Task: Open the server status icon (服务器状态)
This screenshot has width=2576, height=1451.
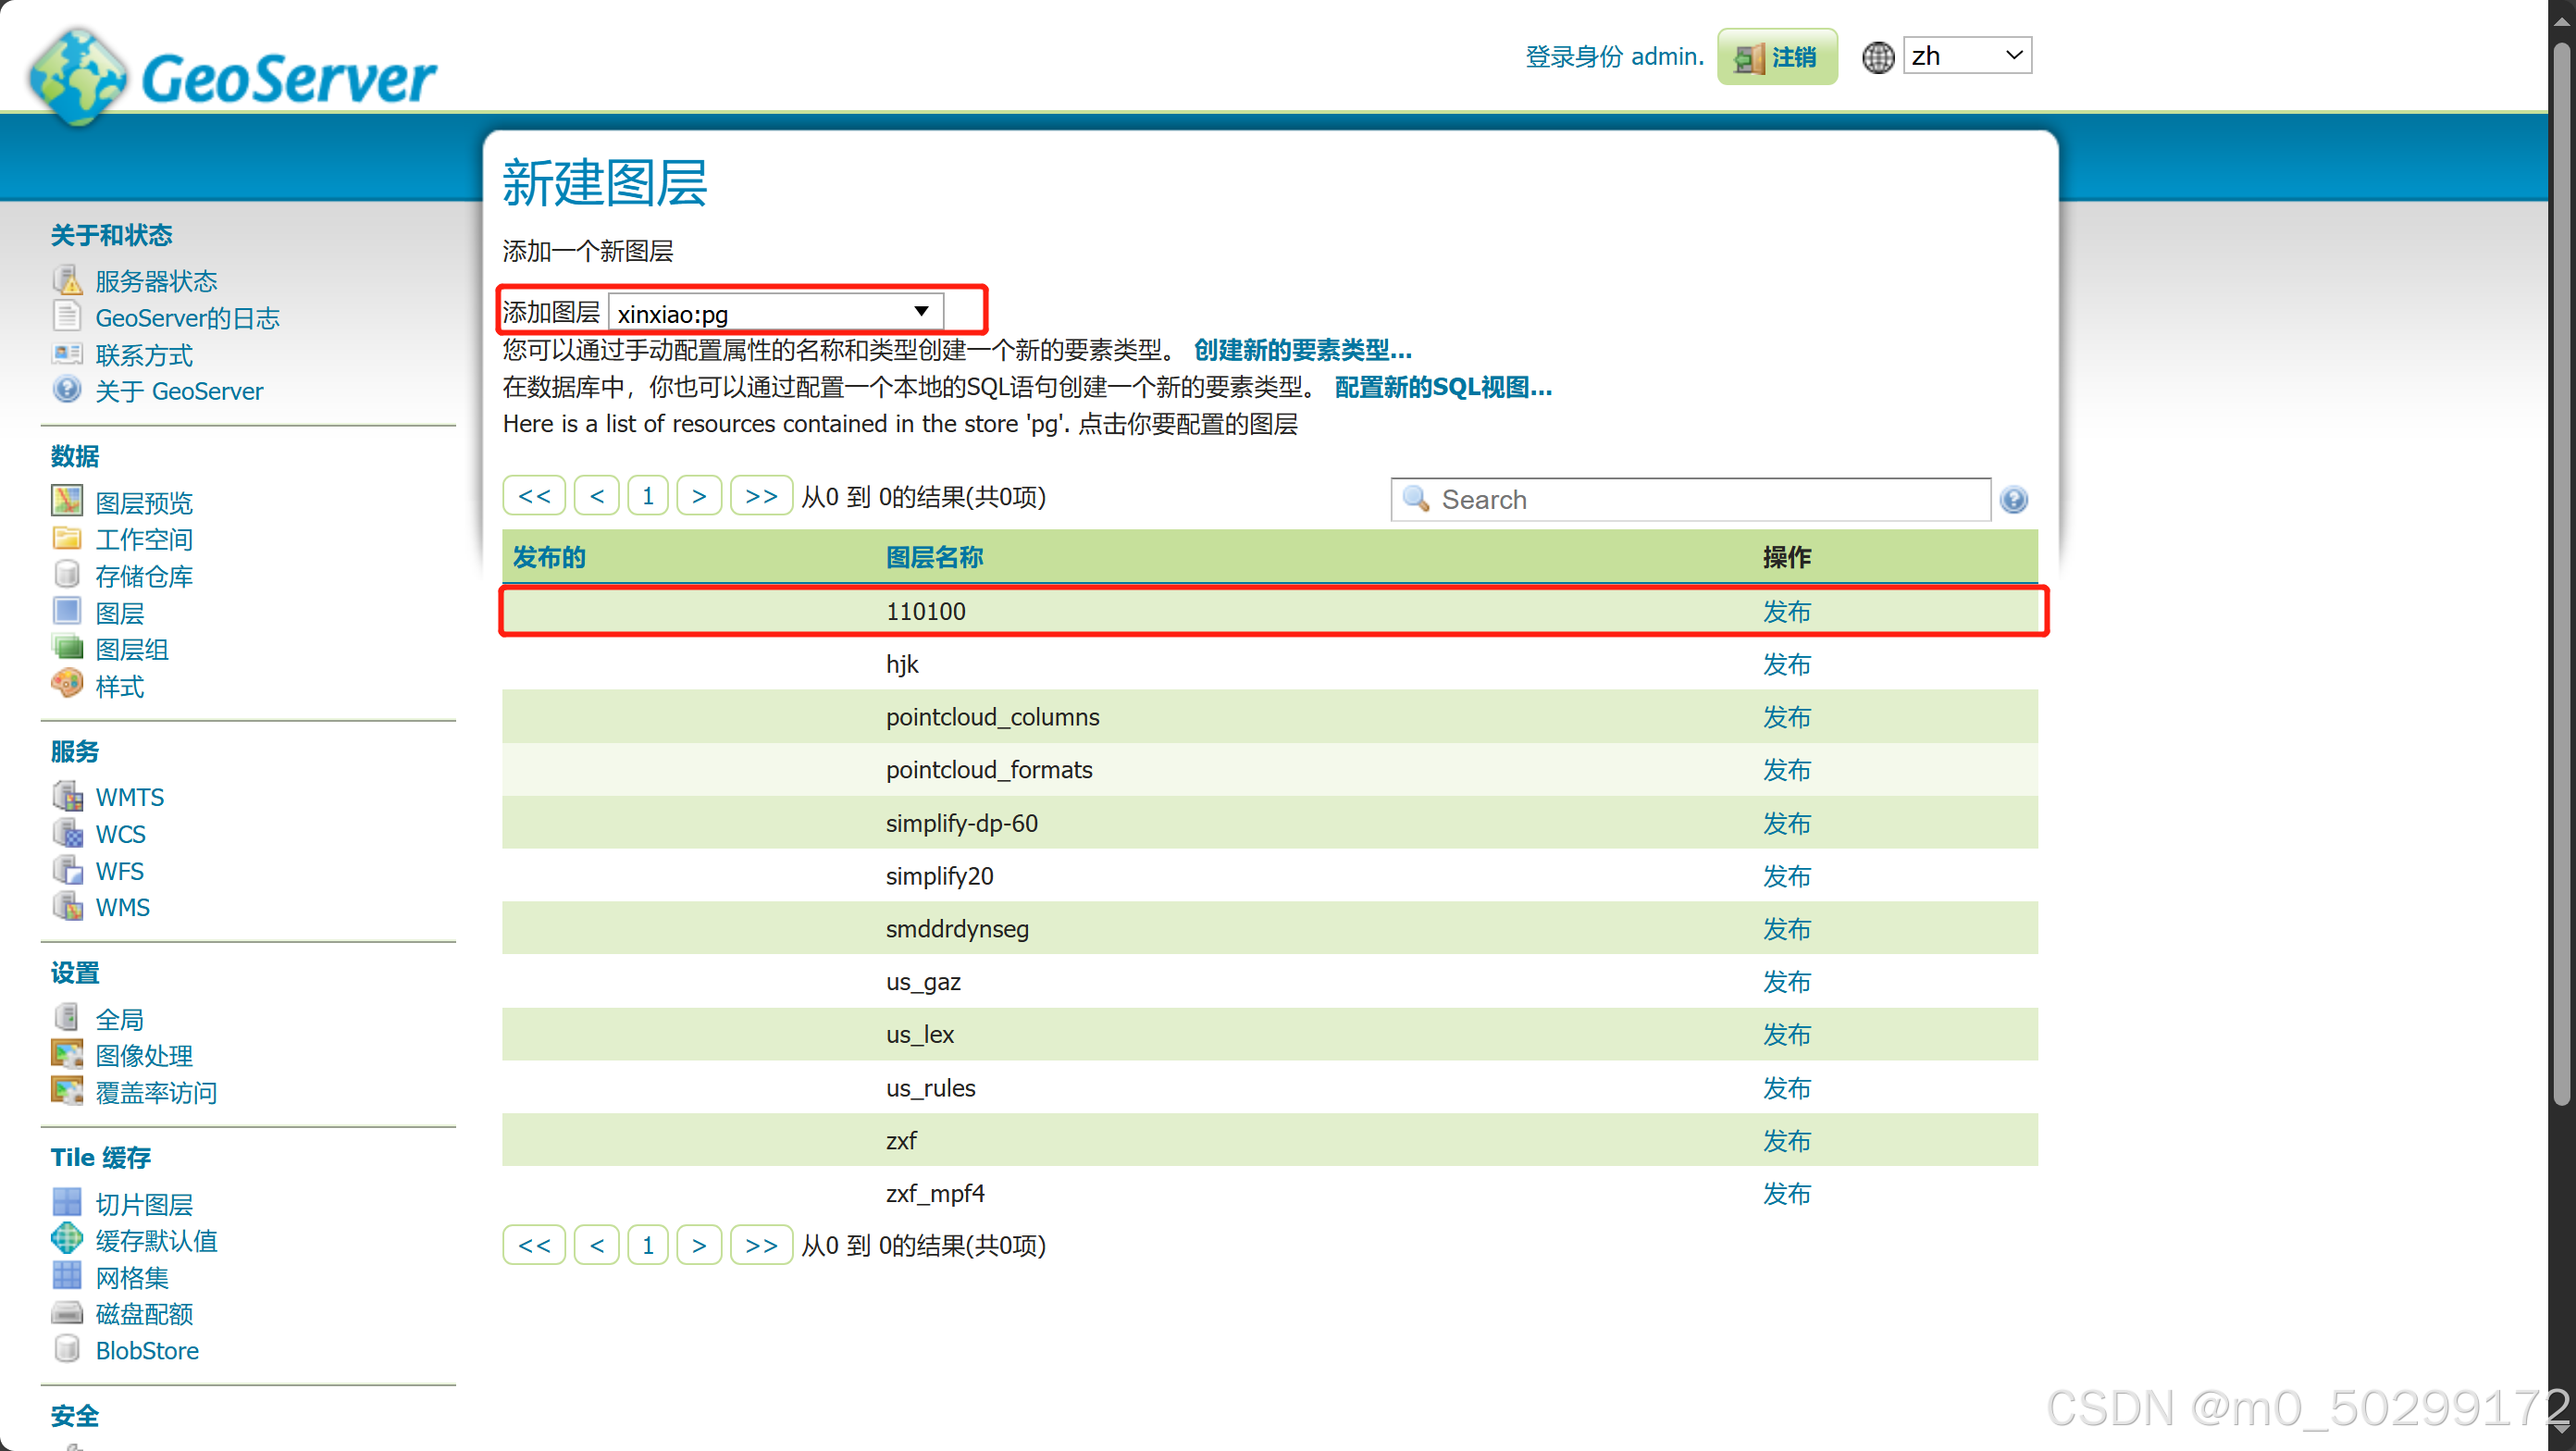Action: tap(67, 280)
